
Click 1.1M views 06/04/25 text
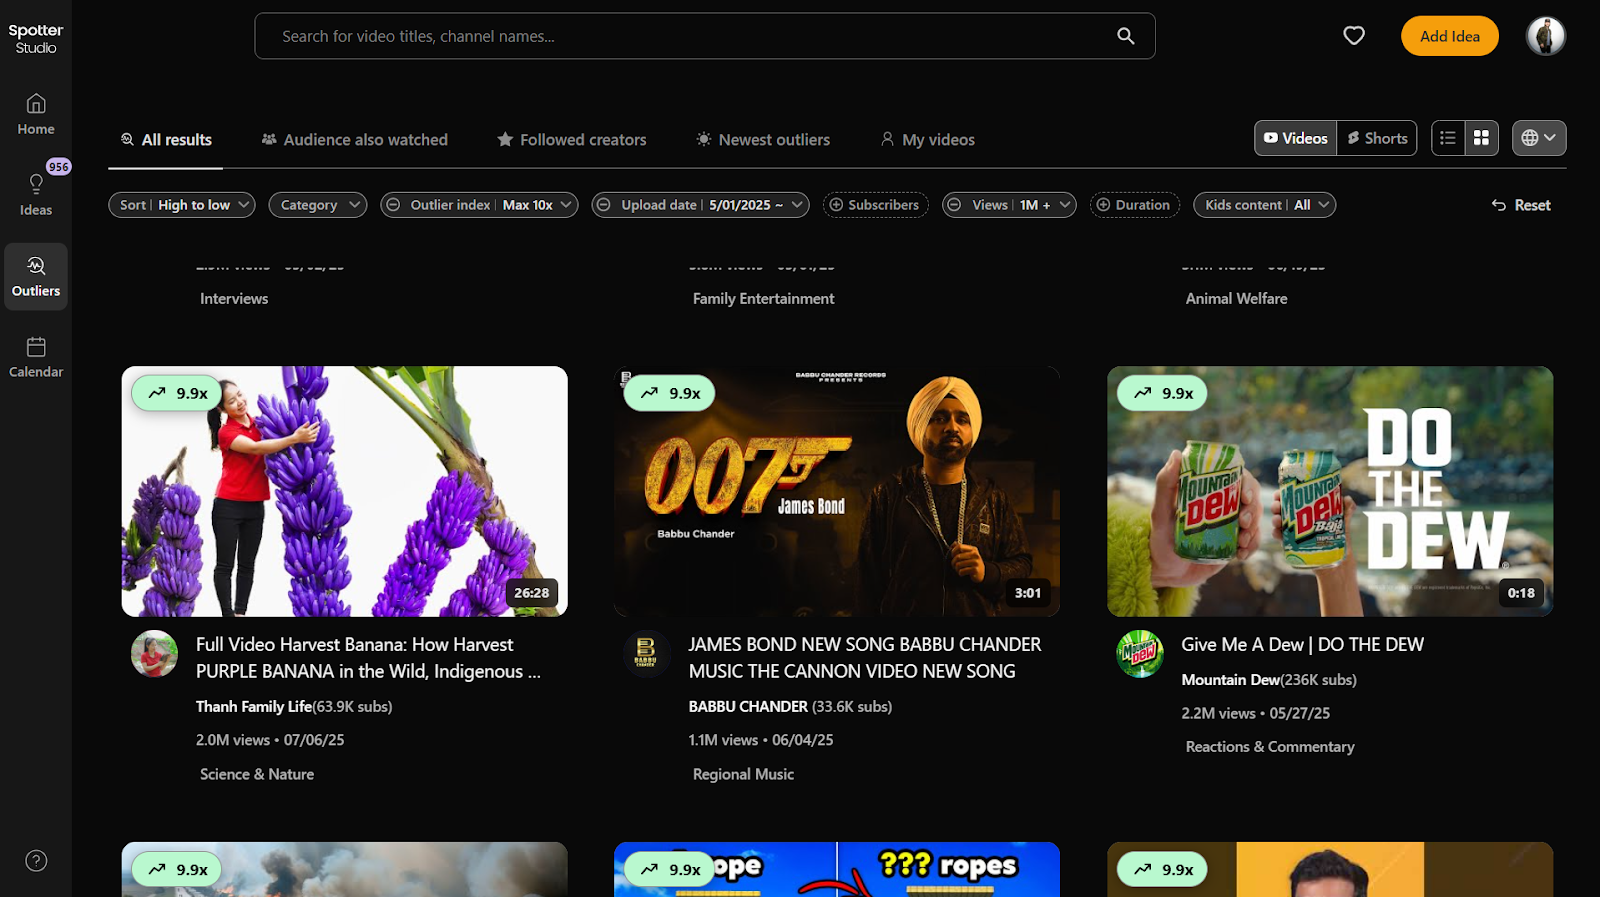click(761, 741)
